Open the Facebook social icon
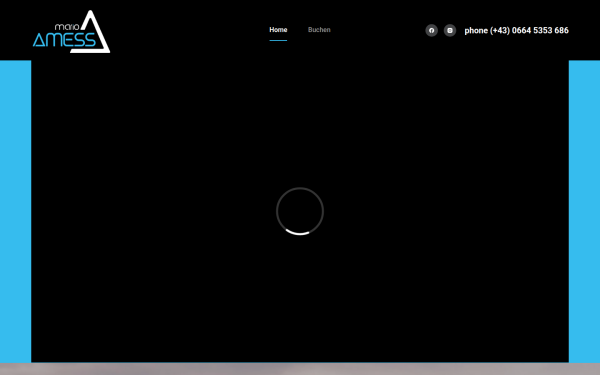The image size is (600, 375). 432,30
